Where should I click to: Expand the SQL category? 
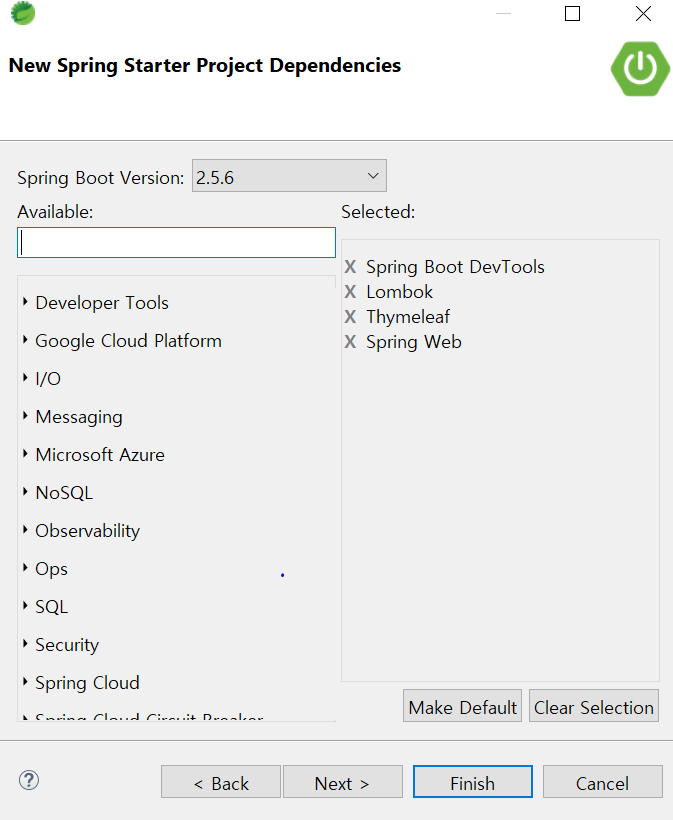click(25, 605)
